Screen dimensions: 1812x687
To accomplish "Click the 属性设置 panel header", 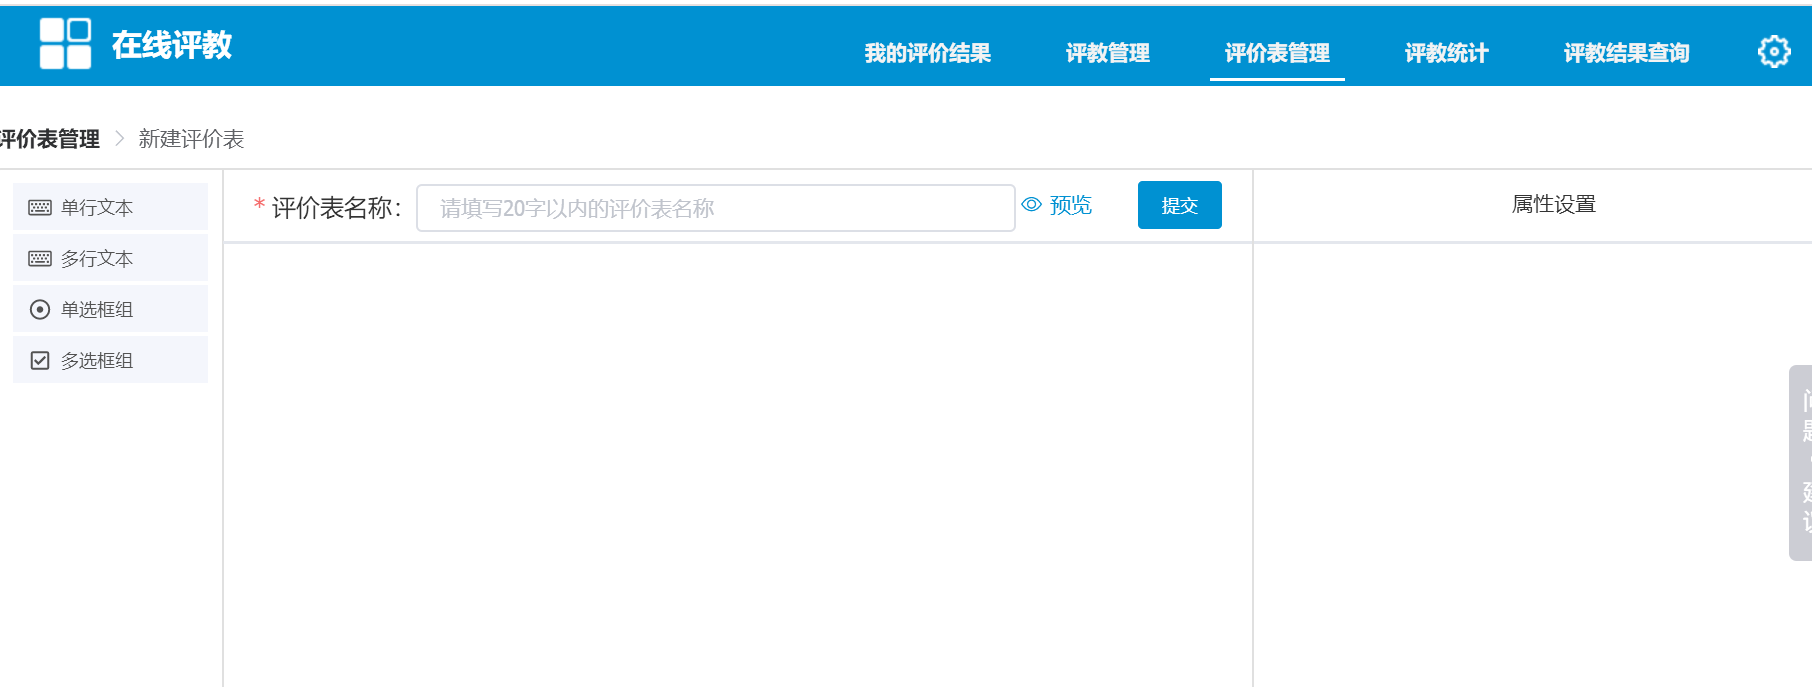I will (x=1553, y=204).
